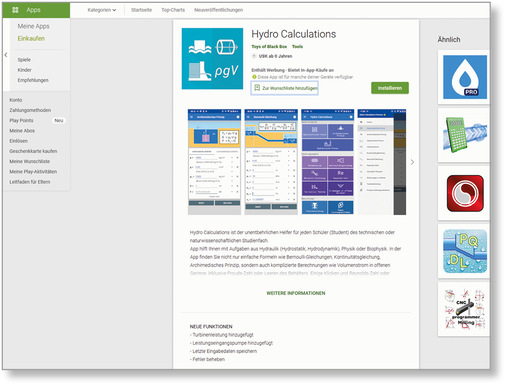The image size is (506, 385).
Task: Select Startseite in the top navigation
Action: pyautogui.click(x=141, y=10)
